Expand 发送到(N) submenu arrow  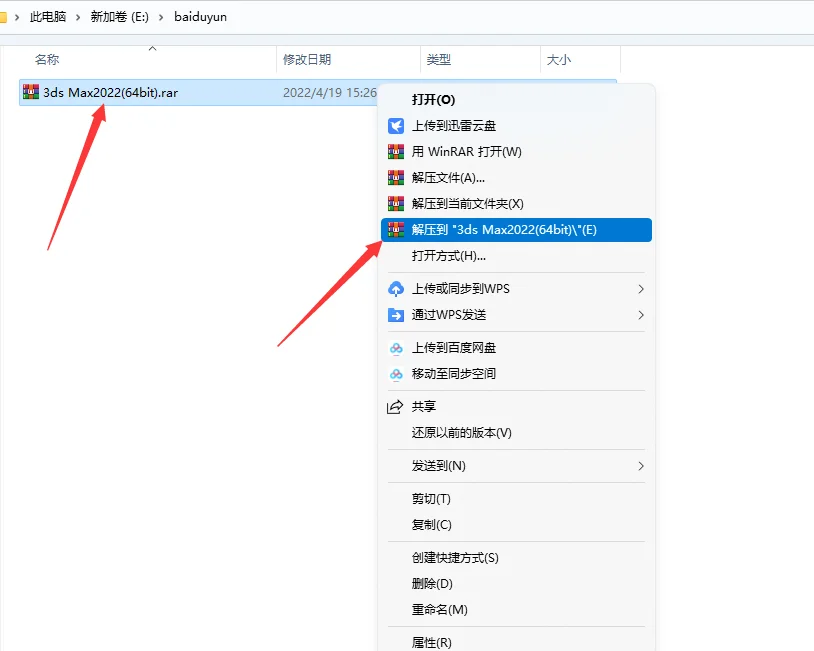click(641, 466)
